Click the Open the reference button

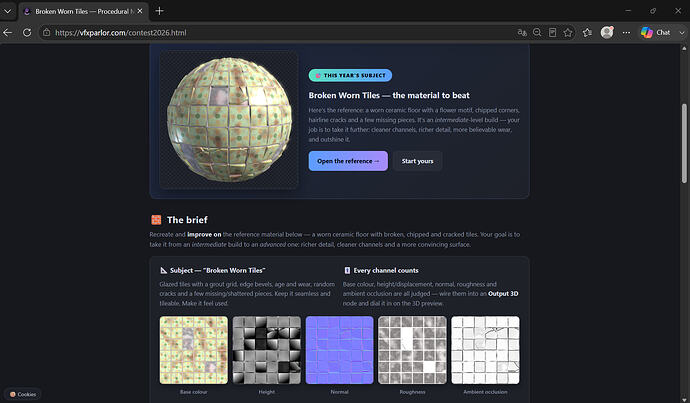348,161
